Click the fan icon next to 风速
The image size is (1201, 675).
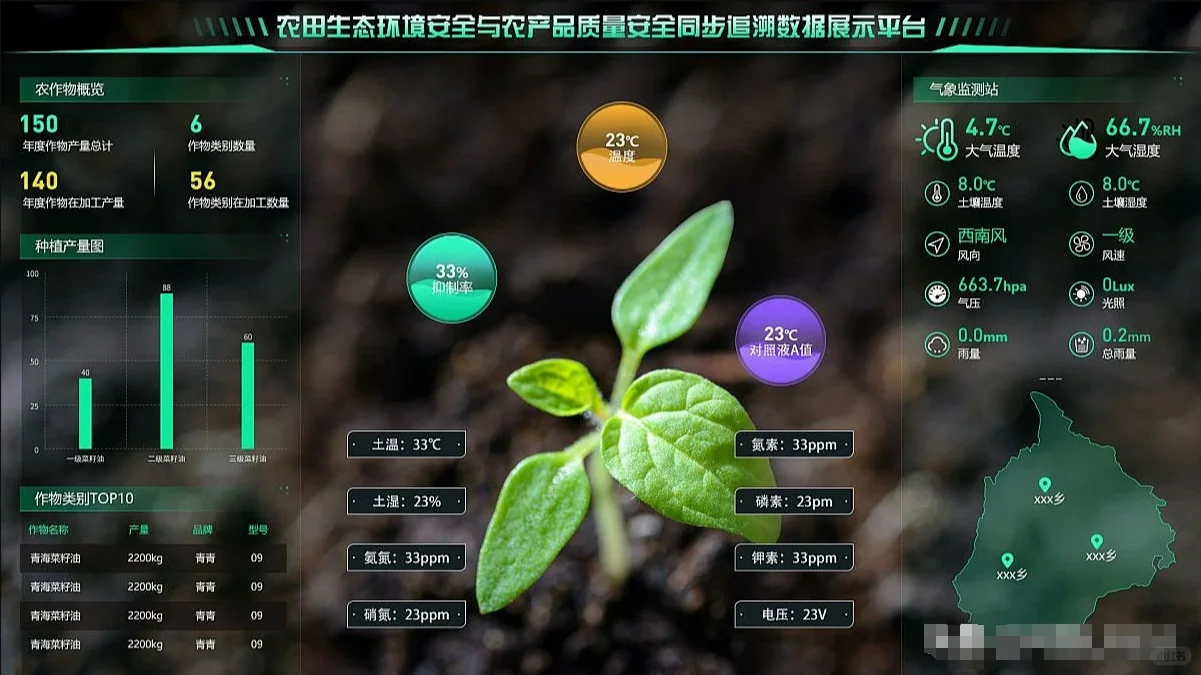tap(1081, 243)
